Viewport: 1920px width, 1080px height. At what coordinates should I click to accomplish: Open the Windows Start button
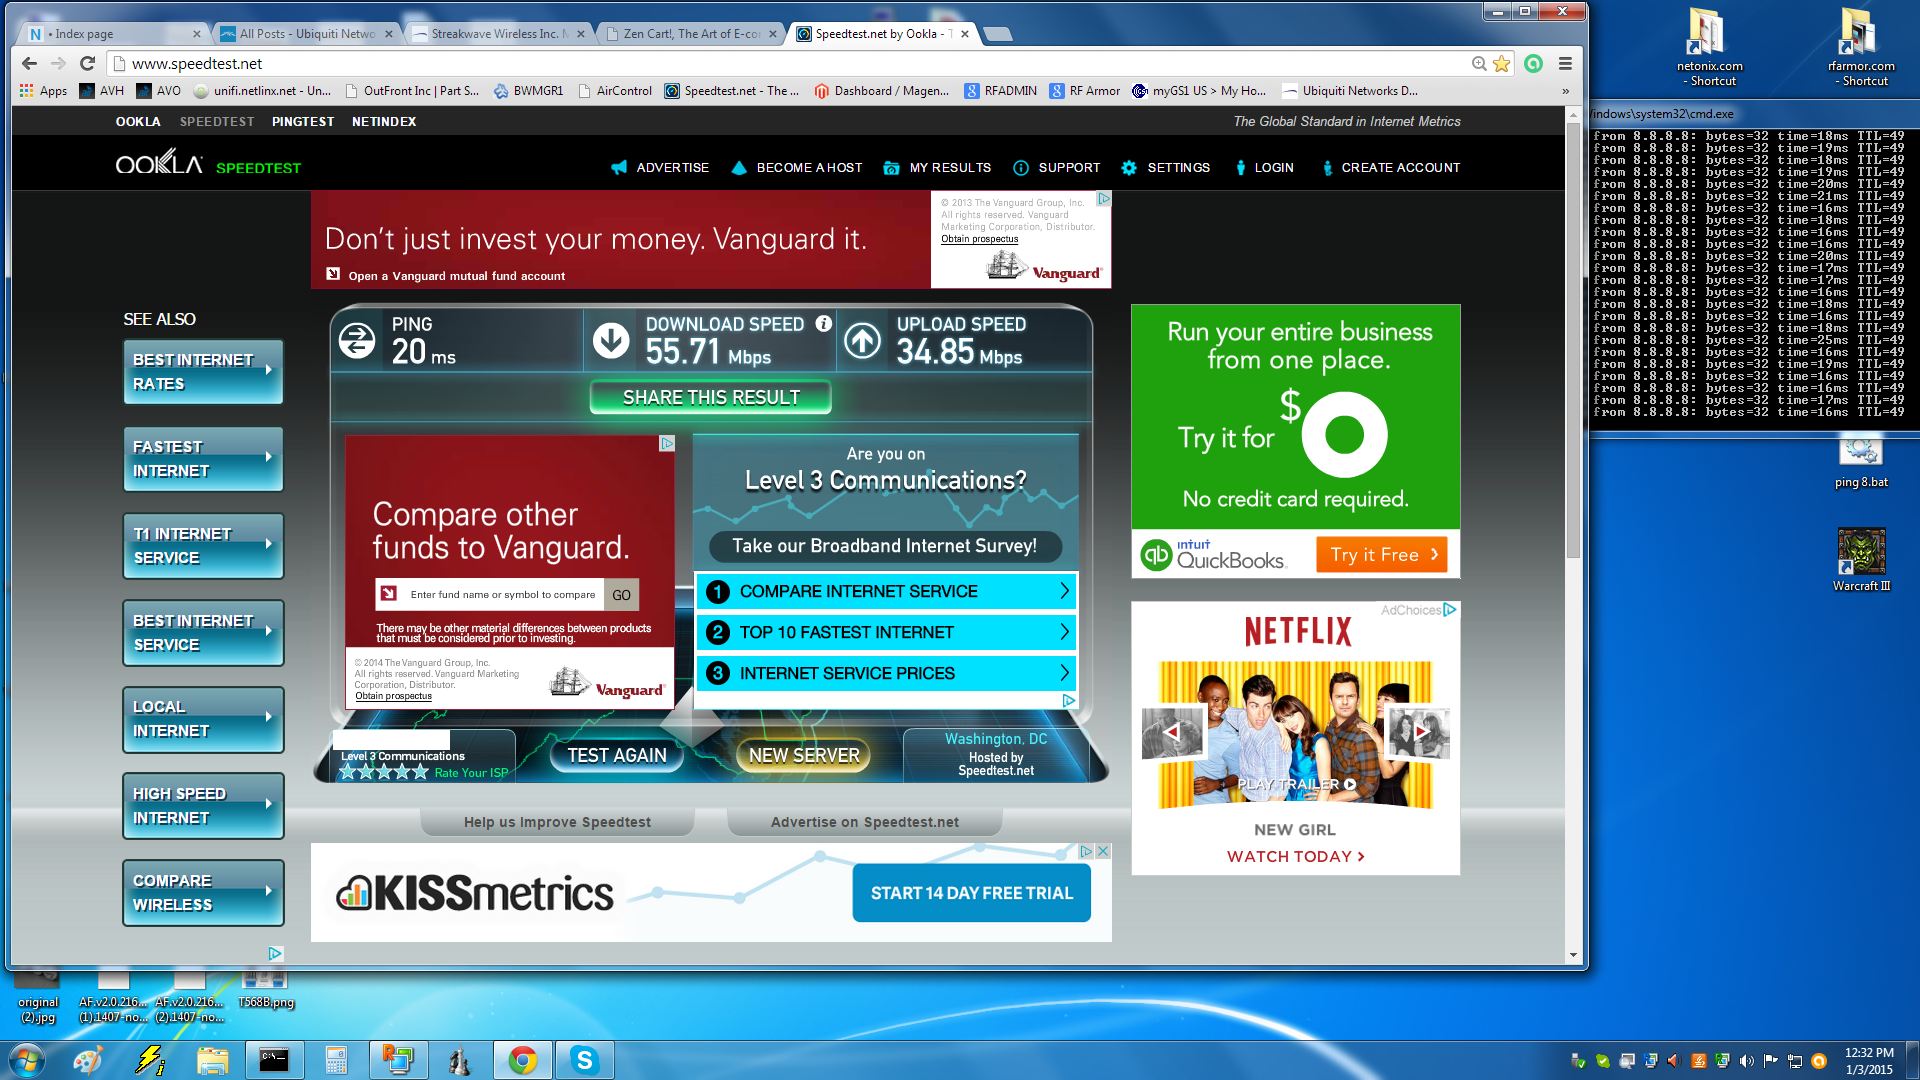click(x=26, y=1060)
